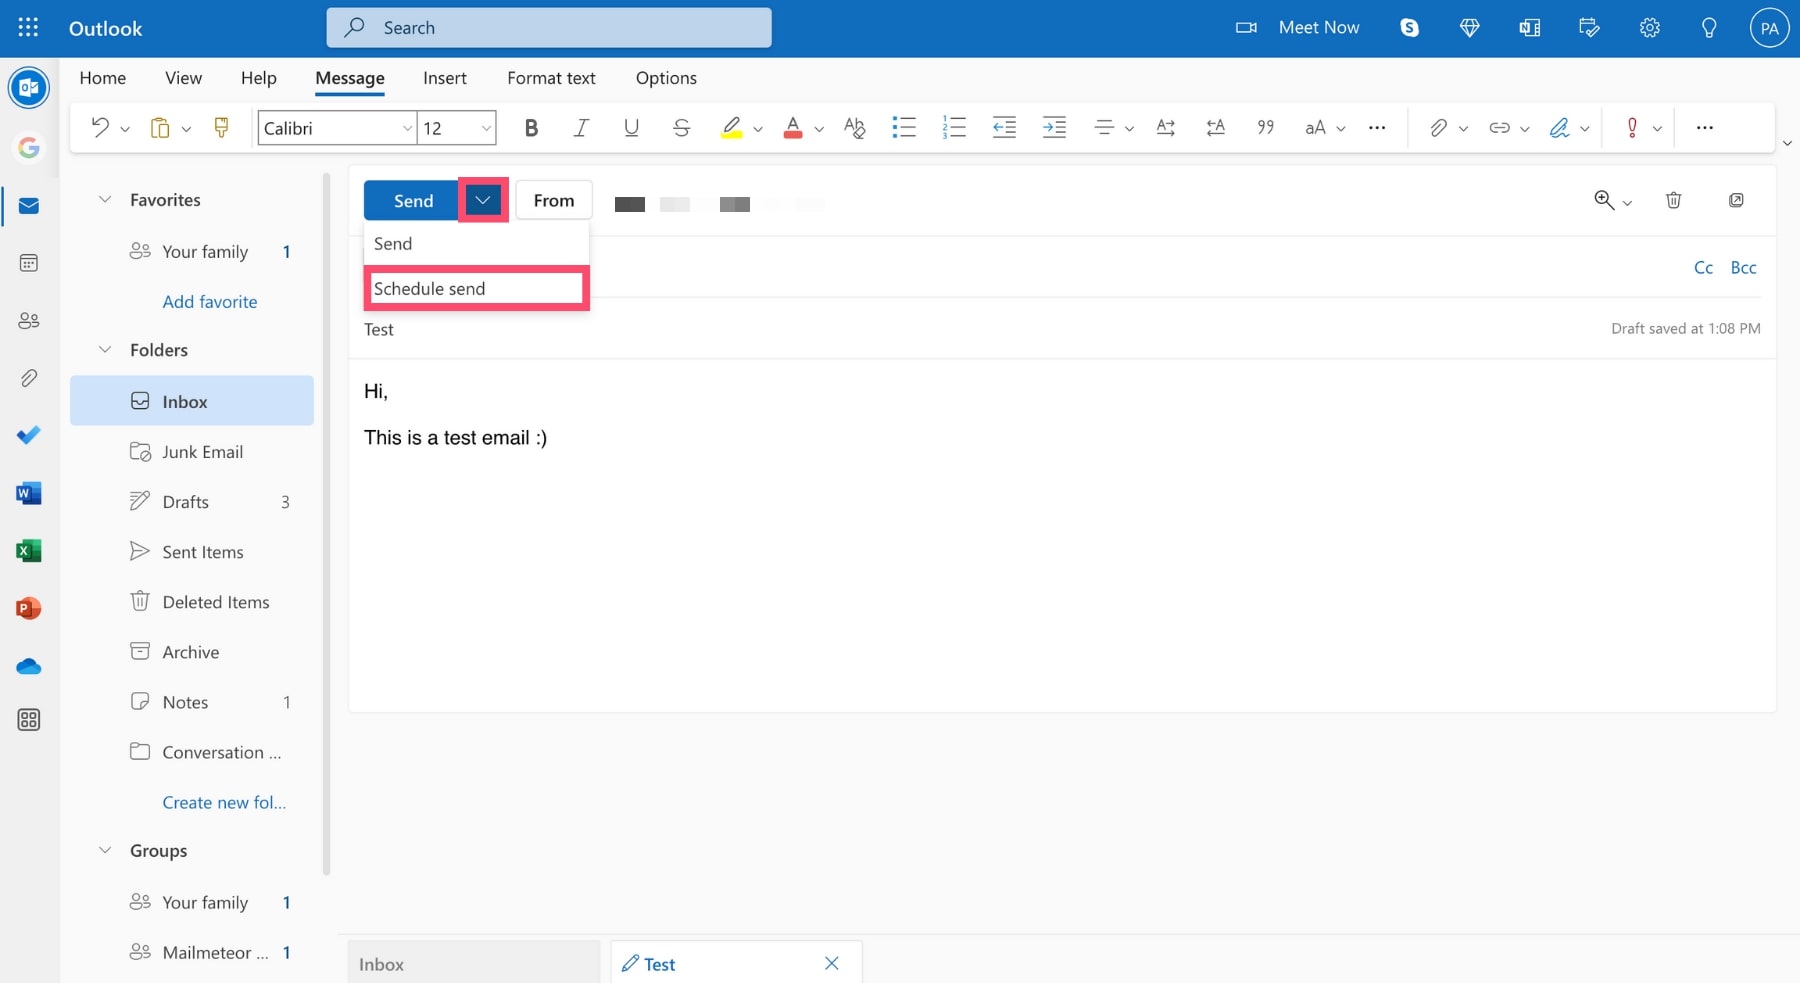Show the Cc field
1800x983 pixels.
click(x=1704, y=267)
